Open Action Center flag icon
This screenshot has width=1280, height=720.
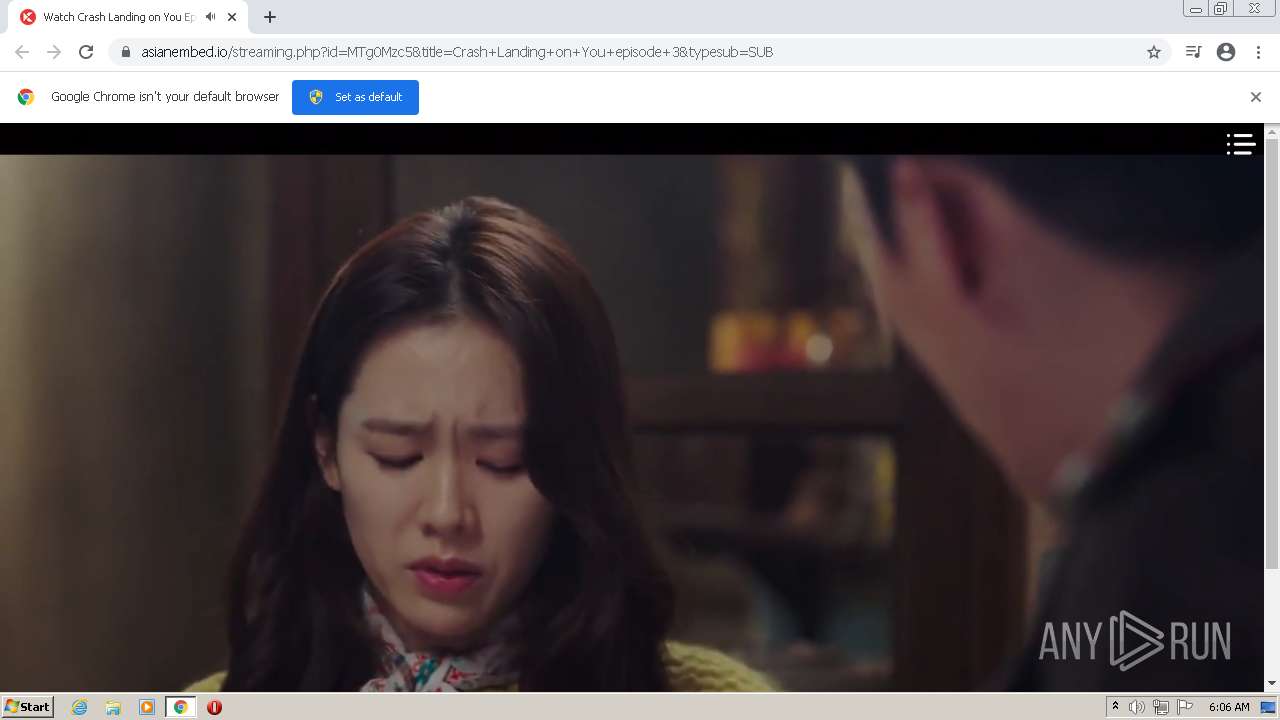coord(1185,707)
